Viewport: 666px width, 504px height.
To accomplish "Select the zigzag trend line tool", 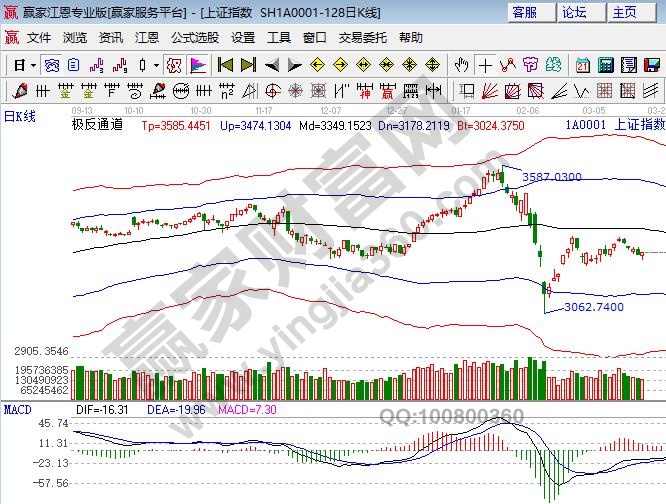I will coord(508,65).
